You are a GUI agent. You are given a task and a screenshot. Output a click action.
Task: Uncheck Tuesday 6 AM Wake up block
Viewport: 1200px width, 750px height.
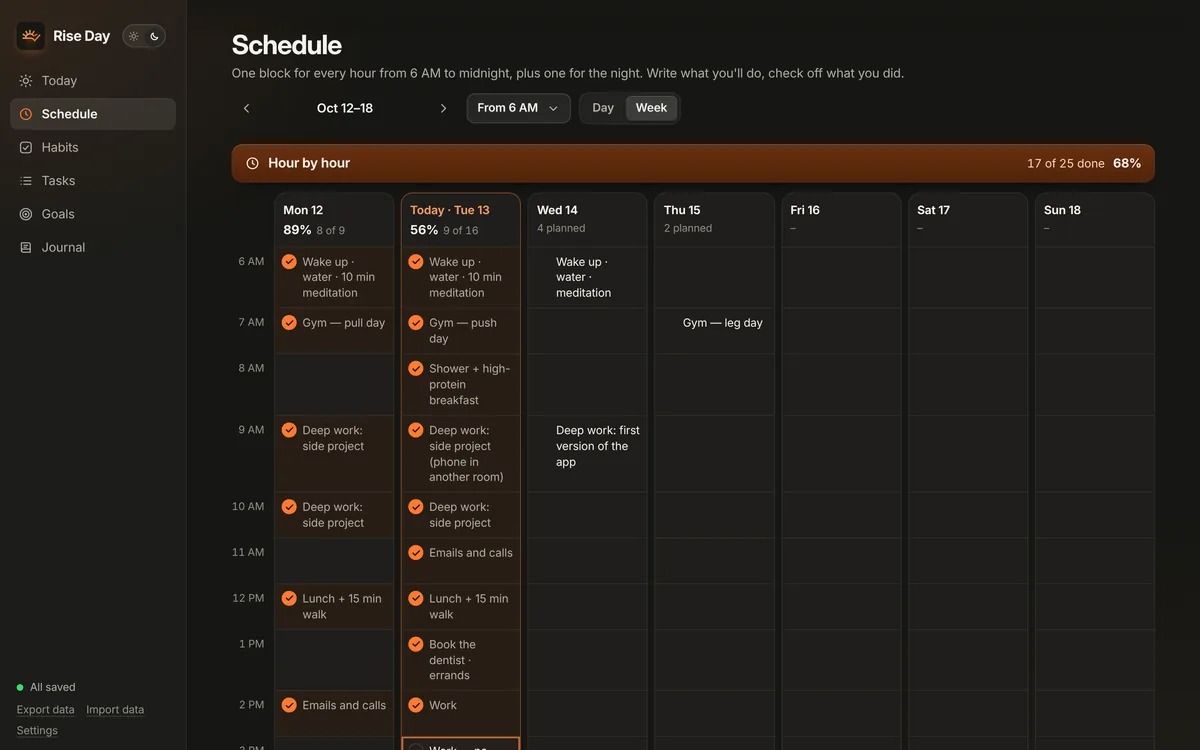click(x=416, y=262)
